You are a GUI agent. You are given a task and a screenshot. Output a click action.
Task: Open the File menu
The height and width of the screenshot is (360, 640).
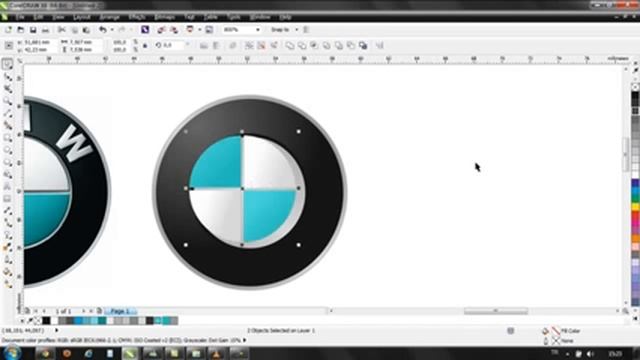click(x=20, y=17)
